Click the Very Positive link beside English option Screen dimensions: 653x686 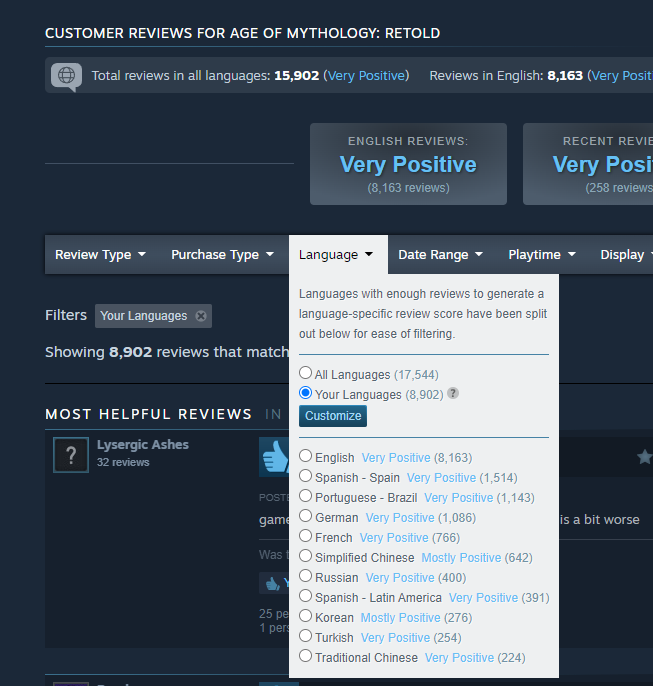pos(396,458)
